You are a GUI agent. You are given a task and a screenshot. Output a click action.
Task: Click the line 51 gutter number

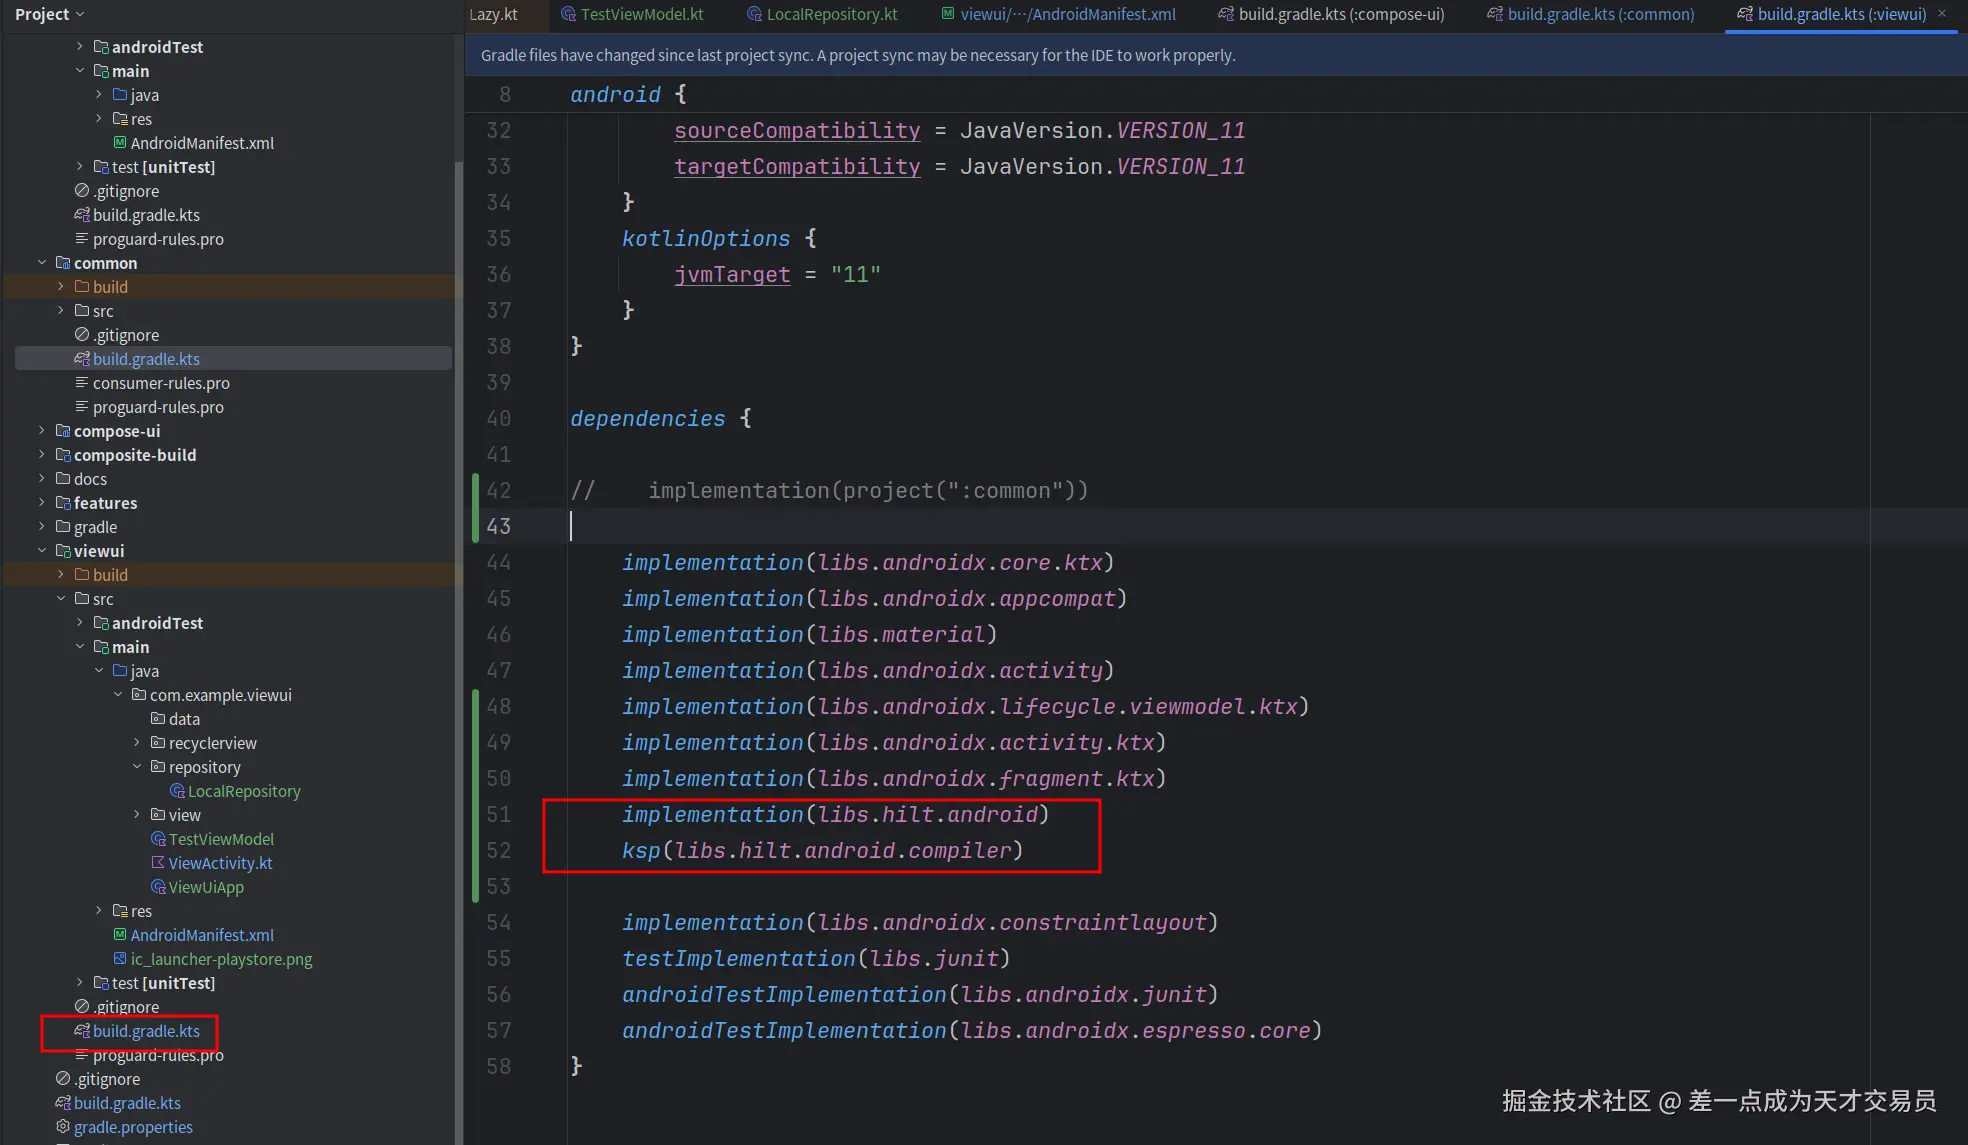tap(498, 815)
